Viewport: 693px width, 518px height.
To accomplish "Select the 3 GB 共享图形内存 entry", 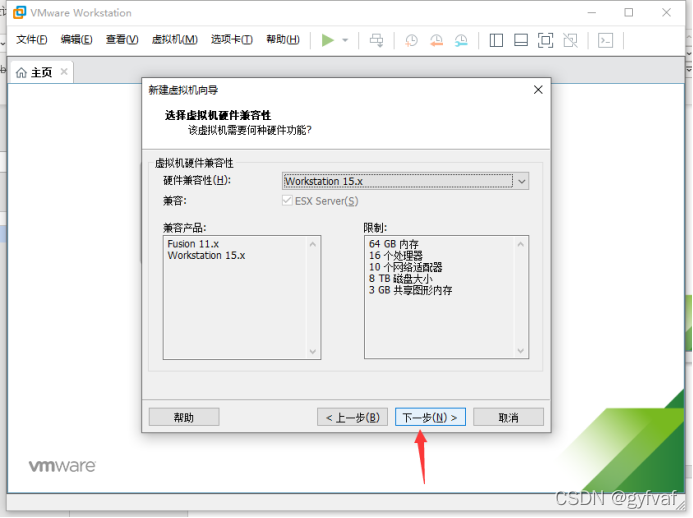I will click(410, 290).
